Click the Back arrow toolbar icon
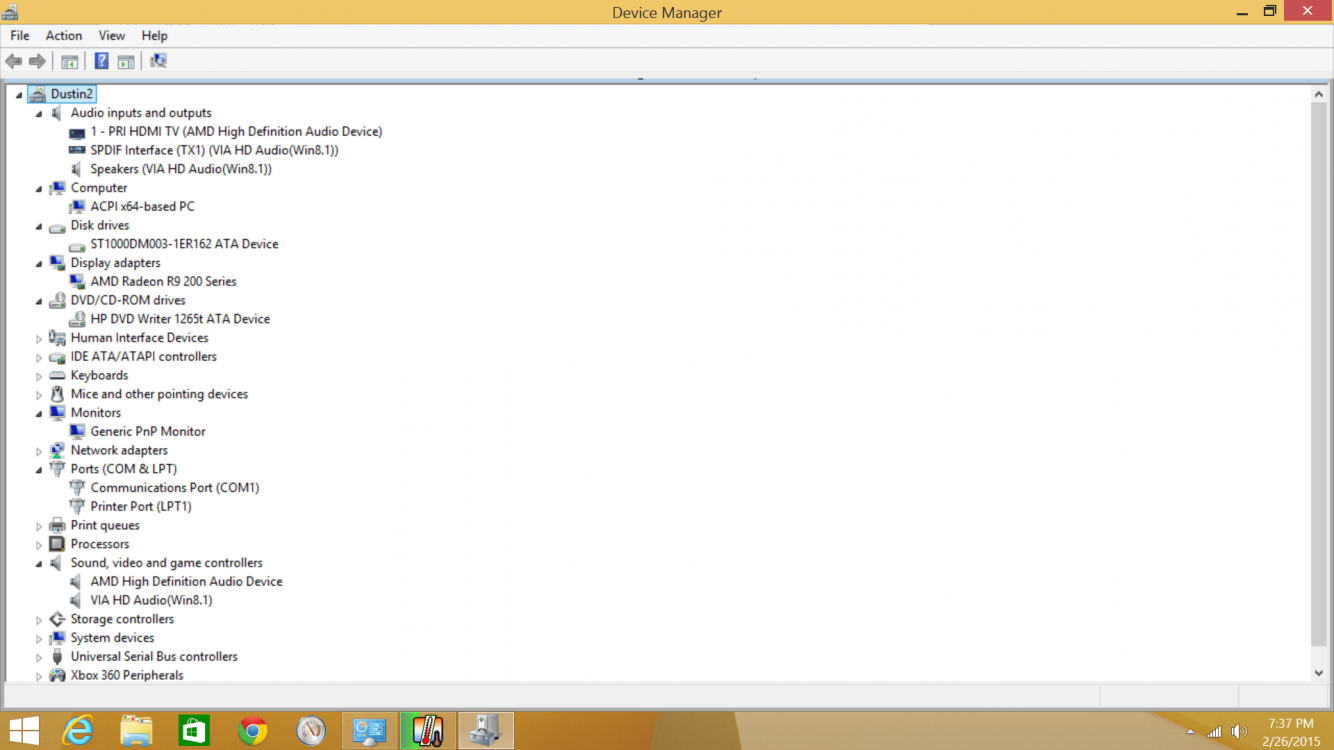Viewport: 1334px width, 750px height. tap(14, 61)
